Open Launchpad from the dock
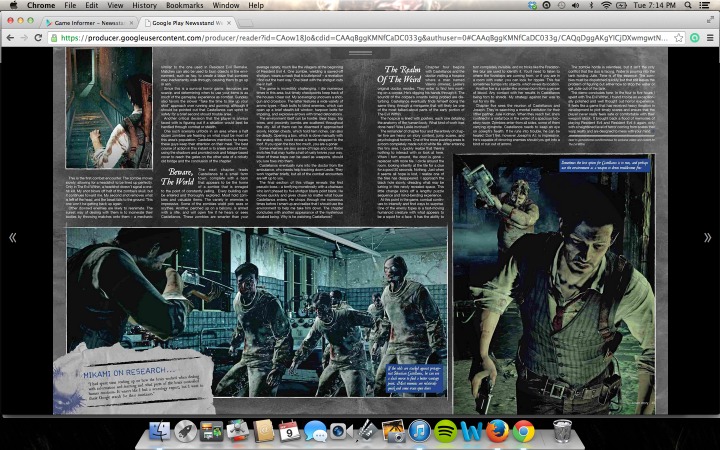 coord(186,432)
